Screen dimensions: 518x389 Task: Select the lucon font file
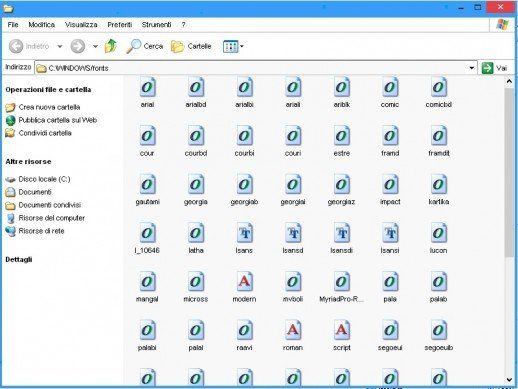pyautogui.click(x=438, y=239)
